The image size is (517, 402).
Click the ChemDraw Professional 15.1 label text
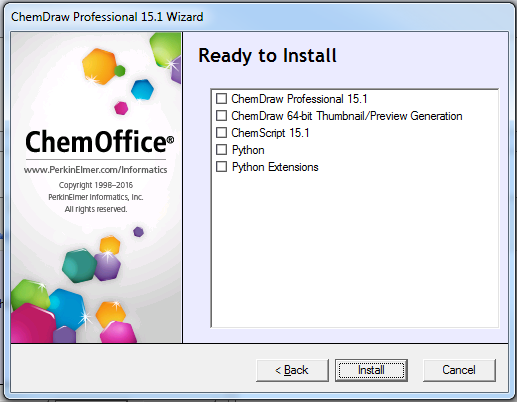point(299,99)
